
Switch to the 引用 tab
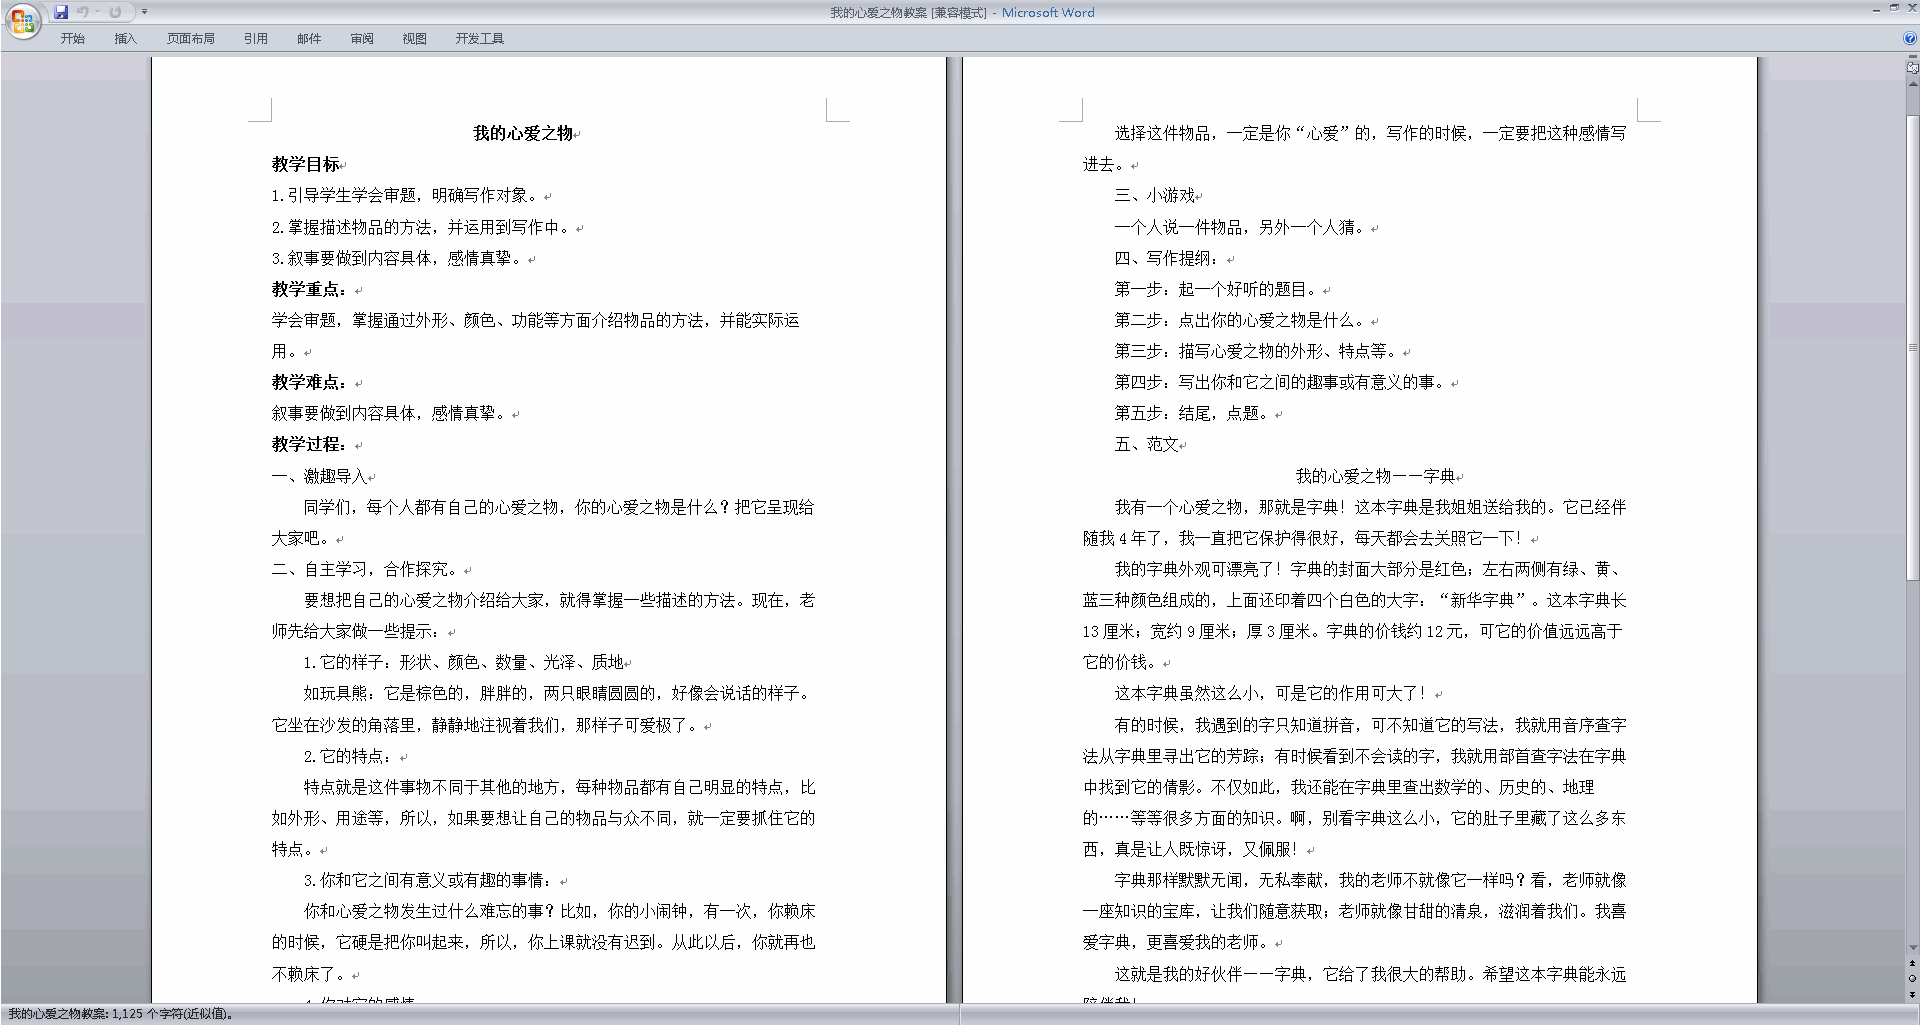(256, 39)
